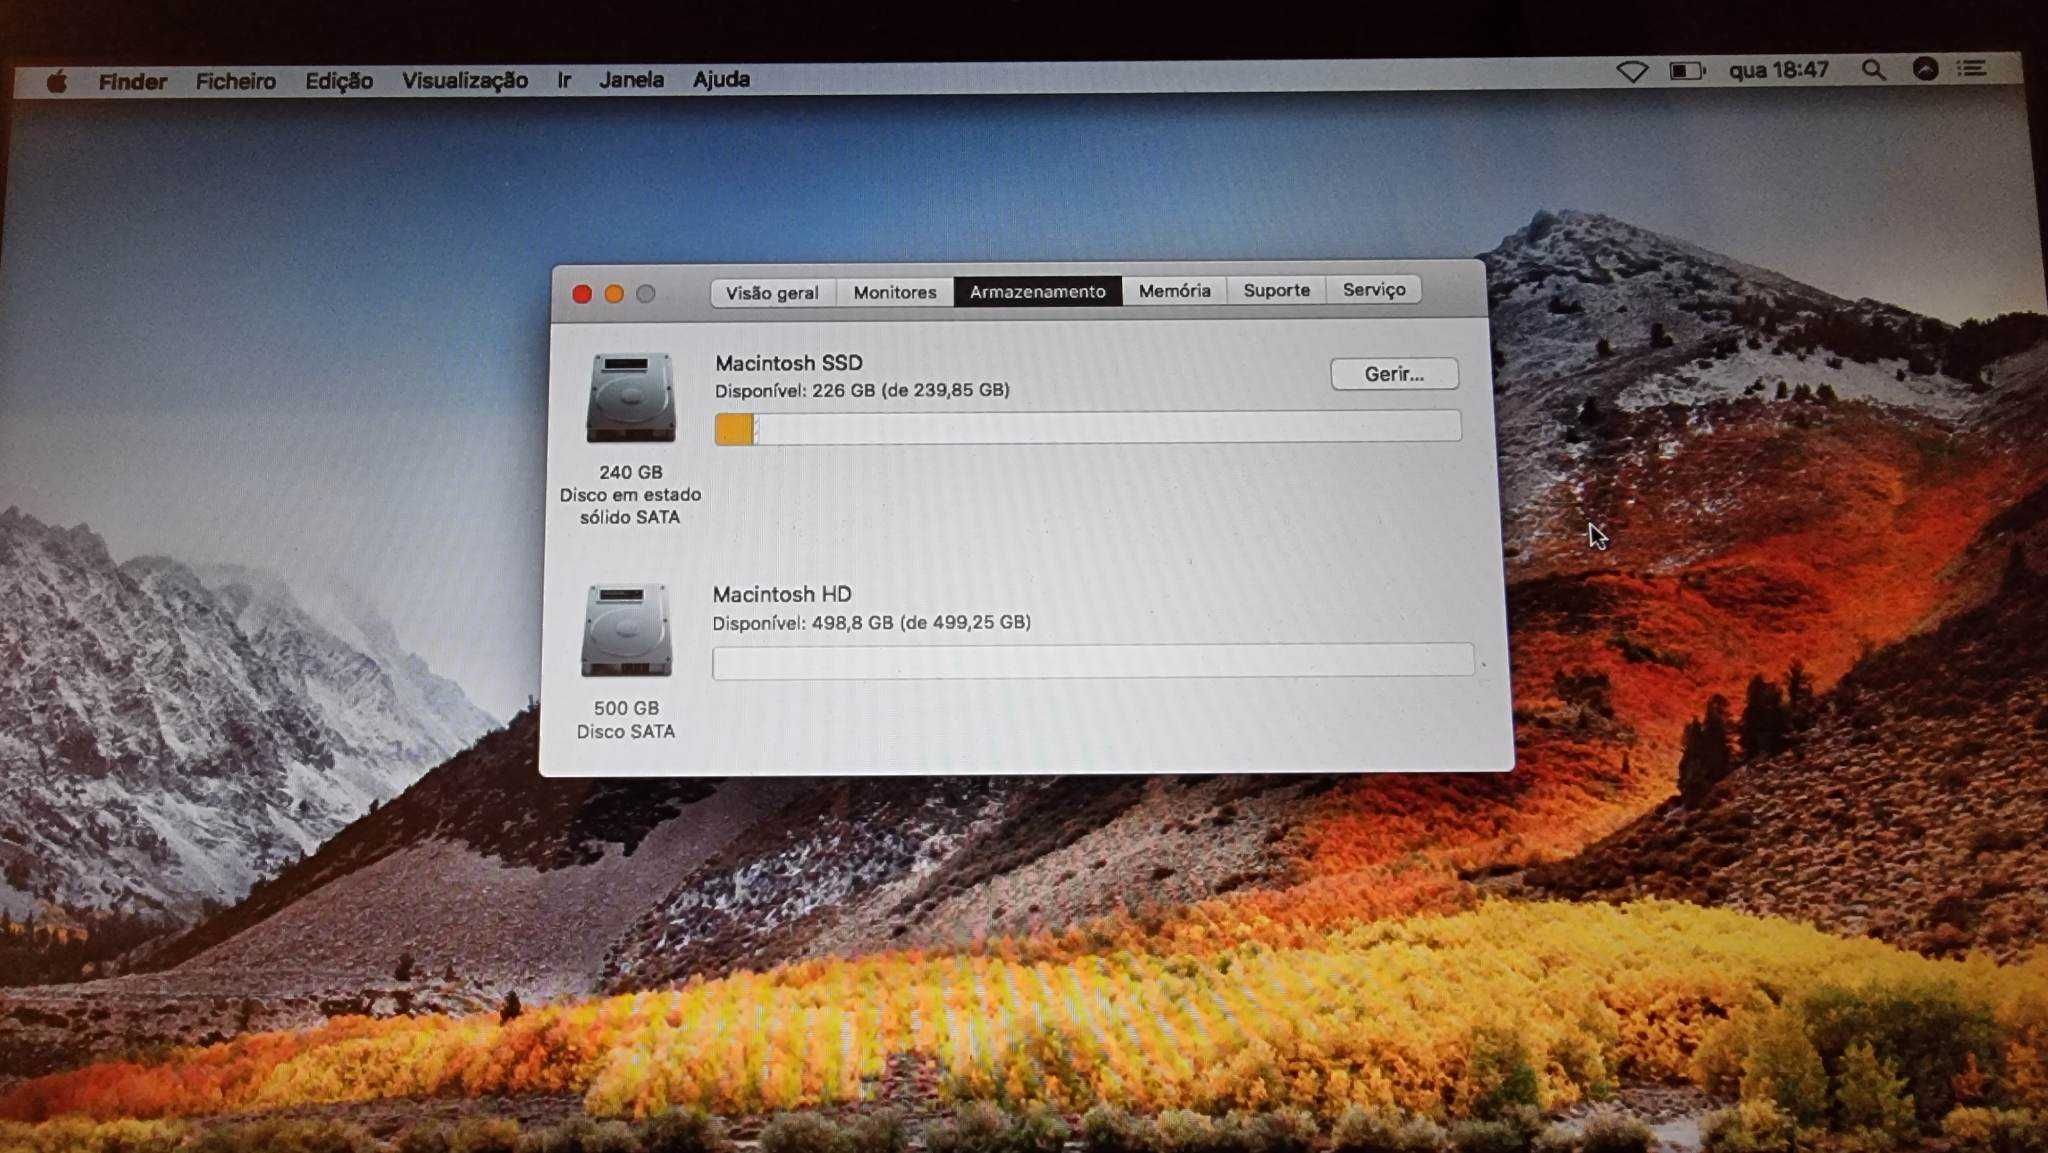The image size is (2048, 1153).
Task: Select the Armazenamento tab
Action: [x=1038, y=291]
